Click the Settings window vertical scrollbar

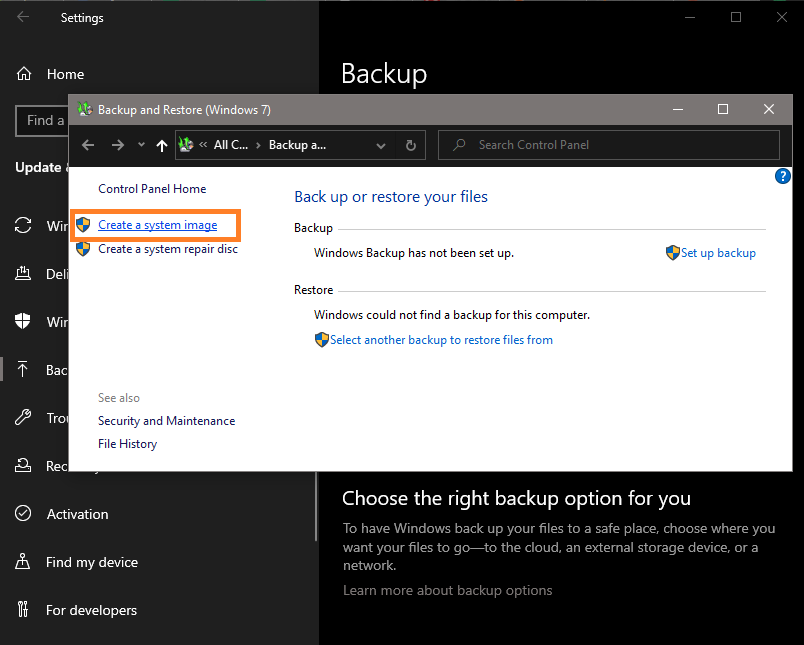click(x=316, y=507)
